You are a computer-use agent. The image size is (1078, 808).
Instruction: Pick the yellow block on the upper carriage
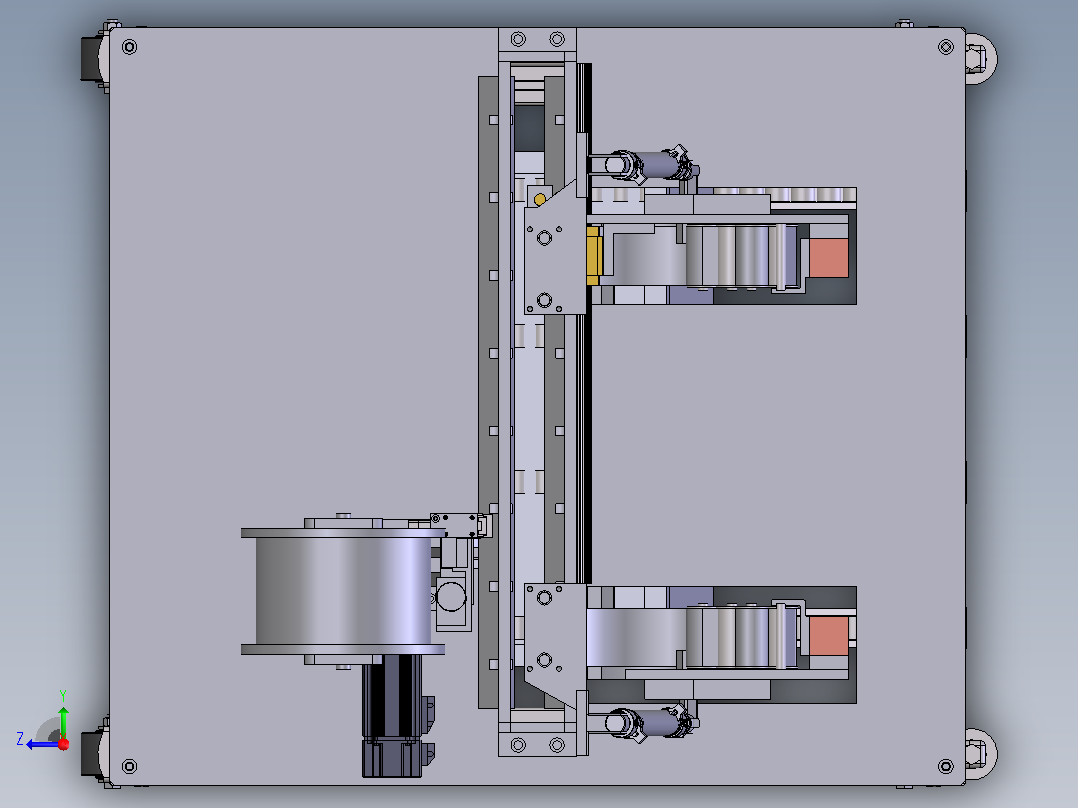[x=593, y=256]
